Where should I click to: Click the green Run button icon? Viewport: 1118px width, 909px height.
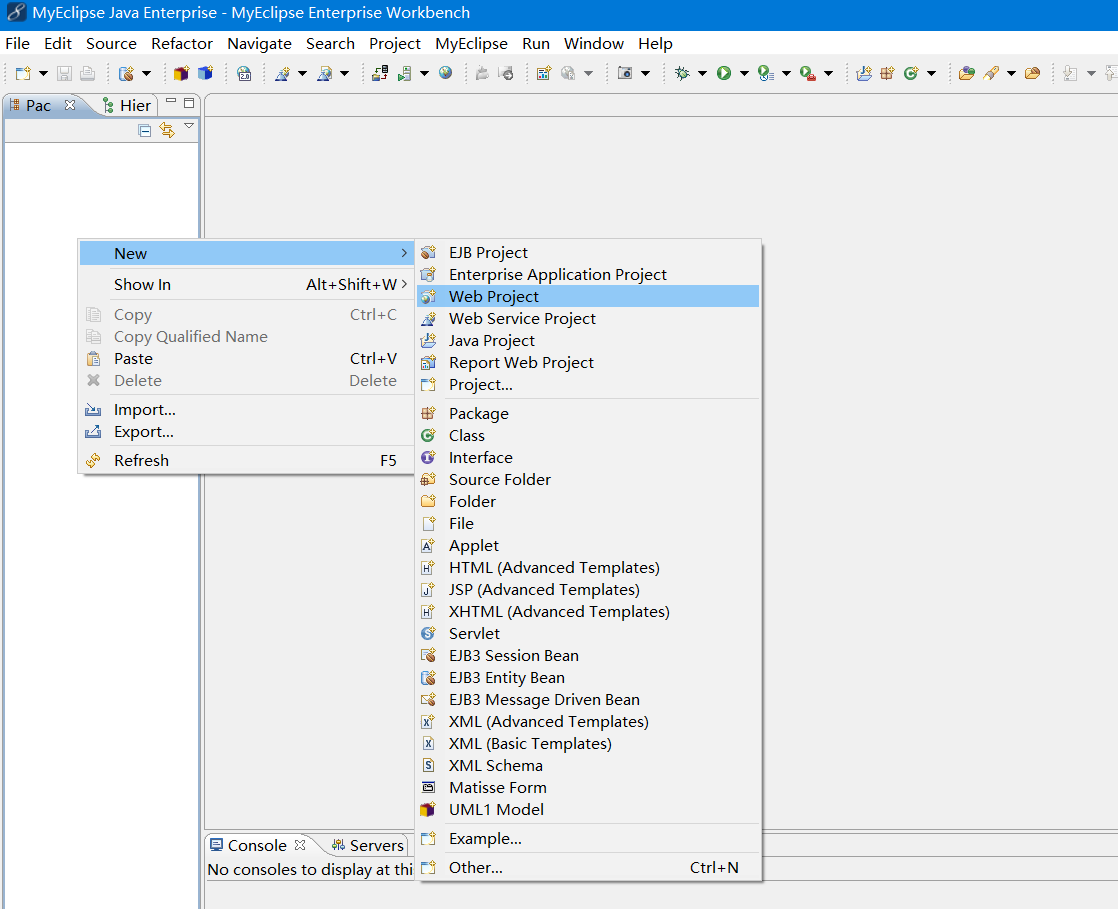(x=724, y=73)
